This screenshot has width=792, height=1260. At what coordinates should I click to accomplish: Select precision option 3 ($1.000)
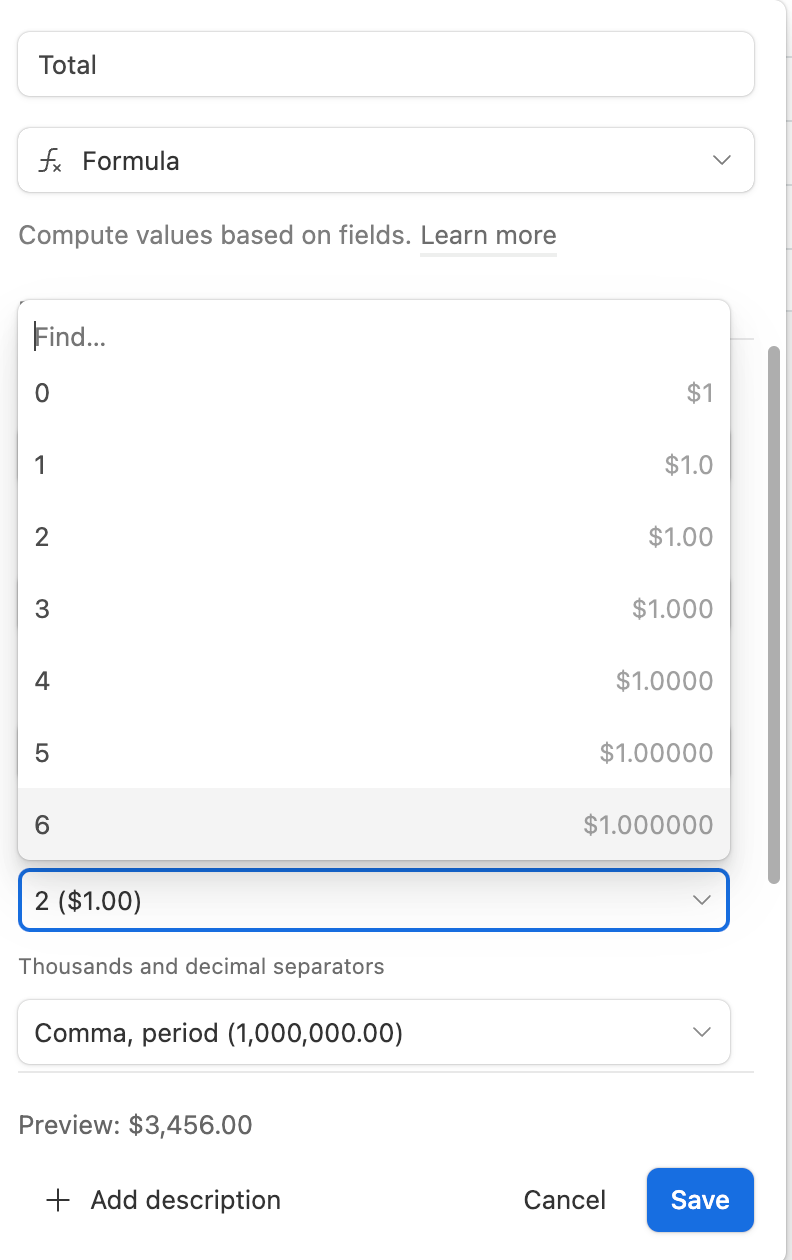coord(374,609)
